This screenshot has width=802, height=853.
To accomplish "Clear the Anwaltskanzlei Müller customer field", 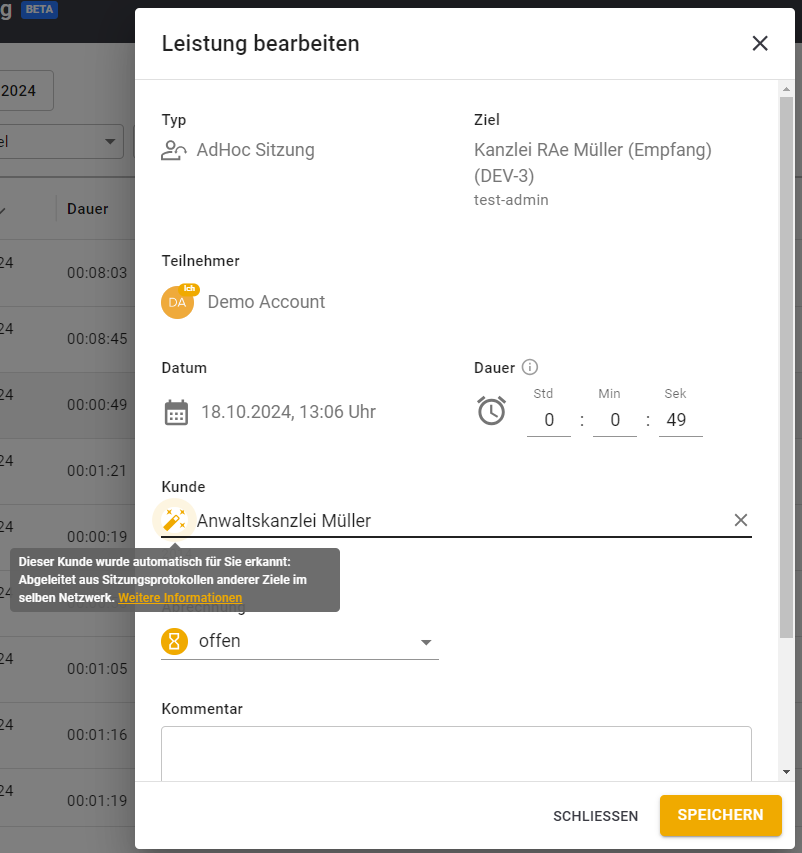I will [x=741, y=520].
